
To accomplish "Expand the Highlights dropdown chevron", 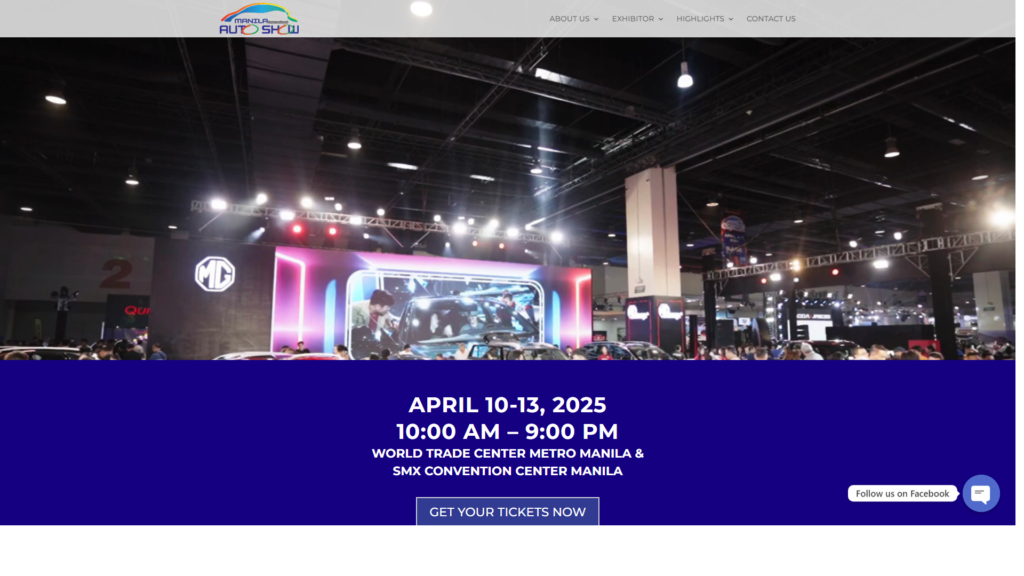I will (x=730, y=20).
